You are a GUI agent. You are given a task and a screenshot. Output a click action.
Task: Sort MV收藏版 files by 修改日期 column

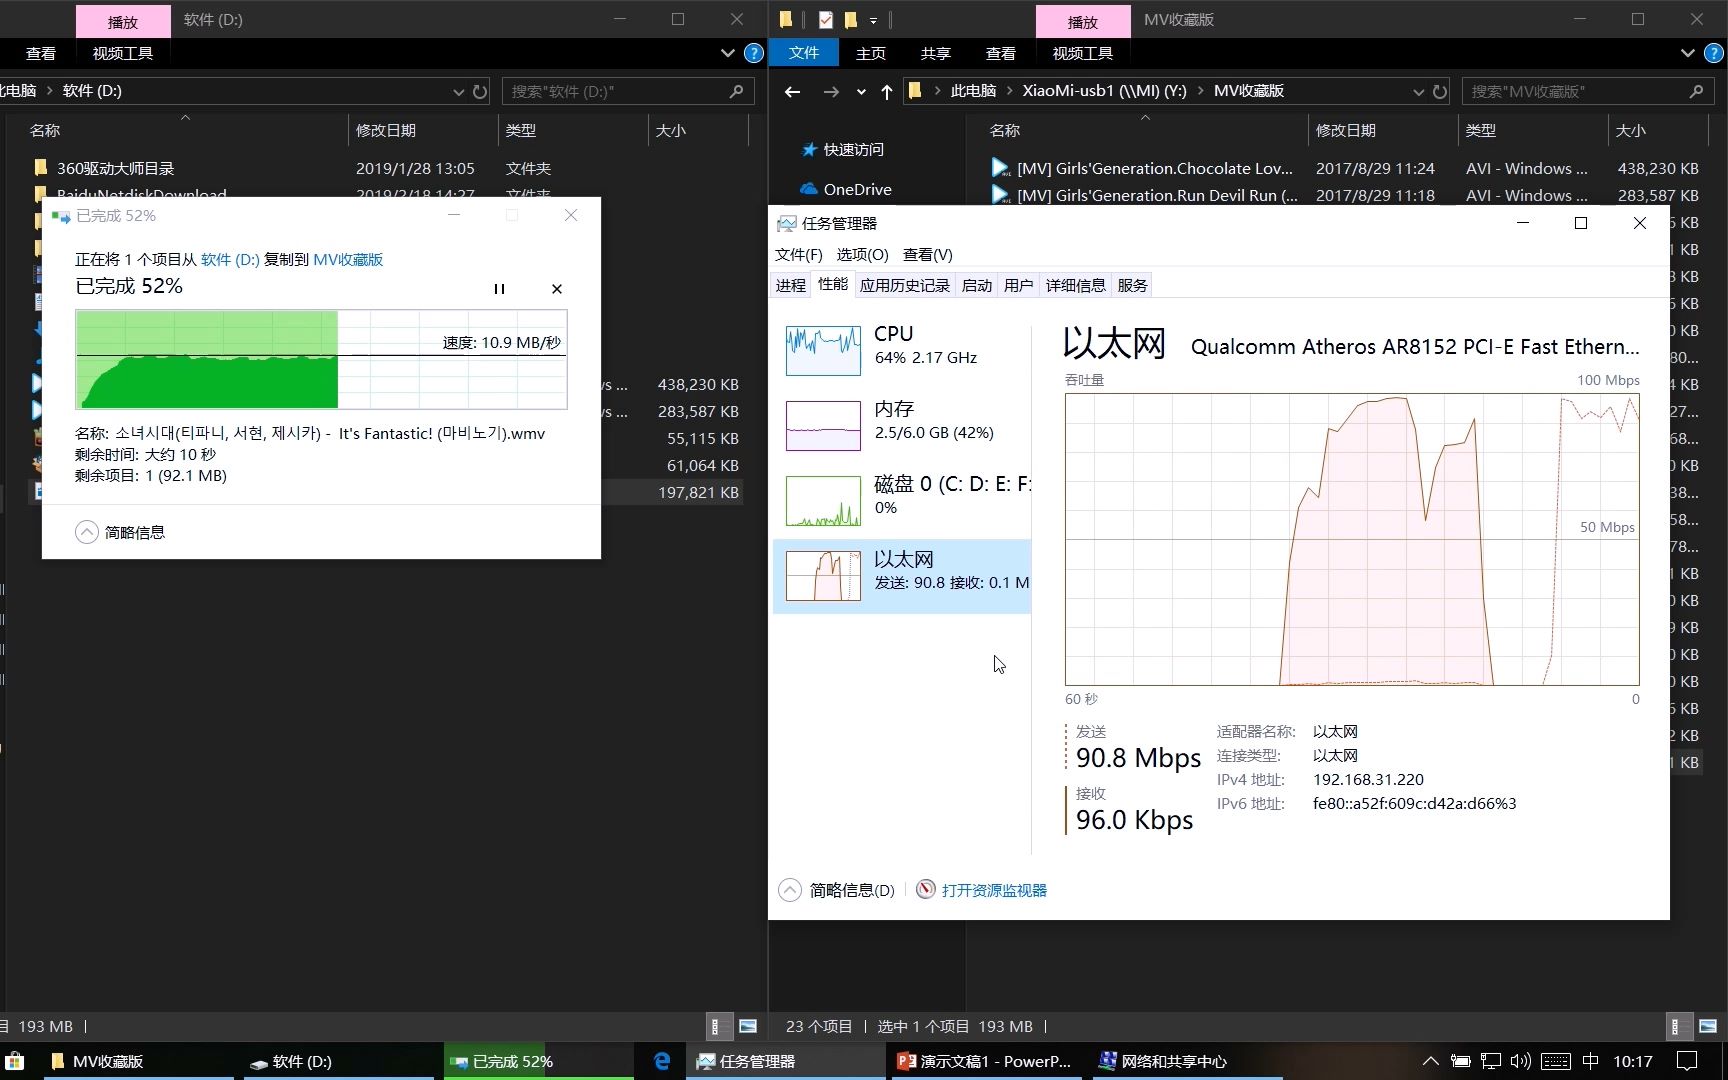[1346, 131]
